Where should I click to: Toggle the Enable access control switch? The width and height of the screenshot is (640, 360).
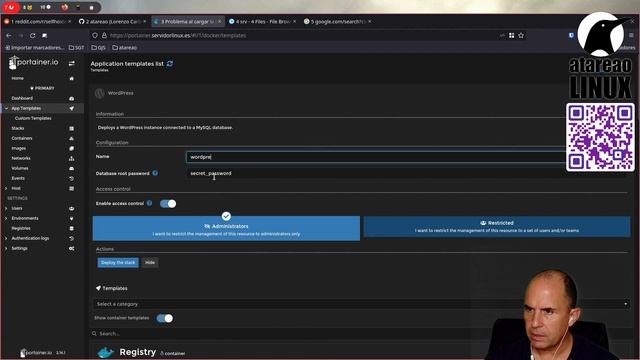(168, 204)
